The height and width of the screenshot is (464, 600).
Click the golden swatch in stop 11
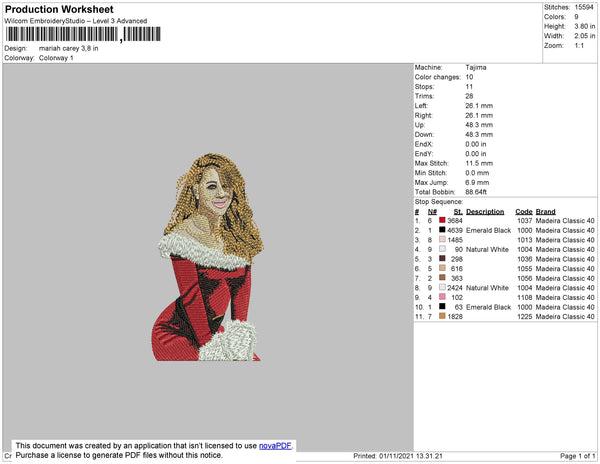click(x=442, y=316)
